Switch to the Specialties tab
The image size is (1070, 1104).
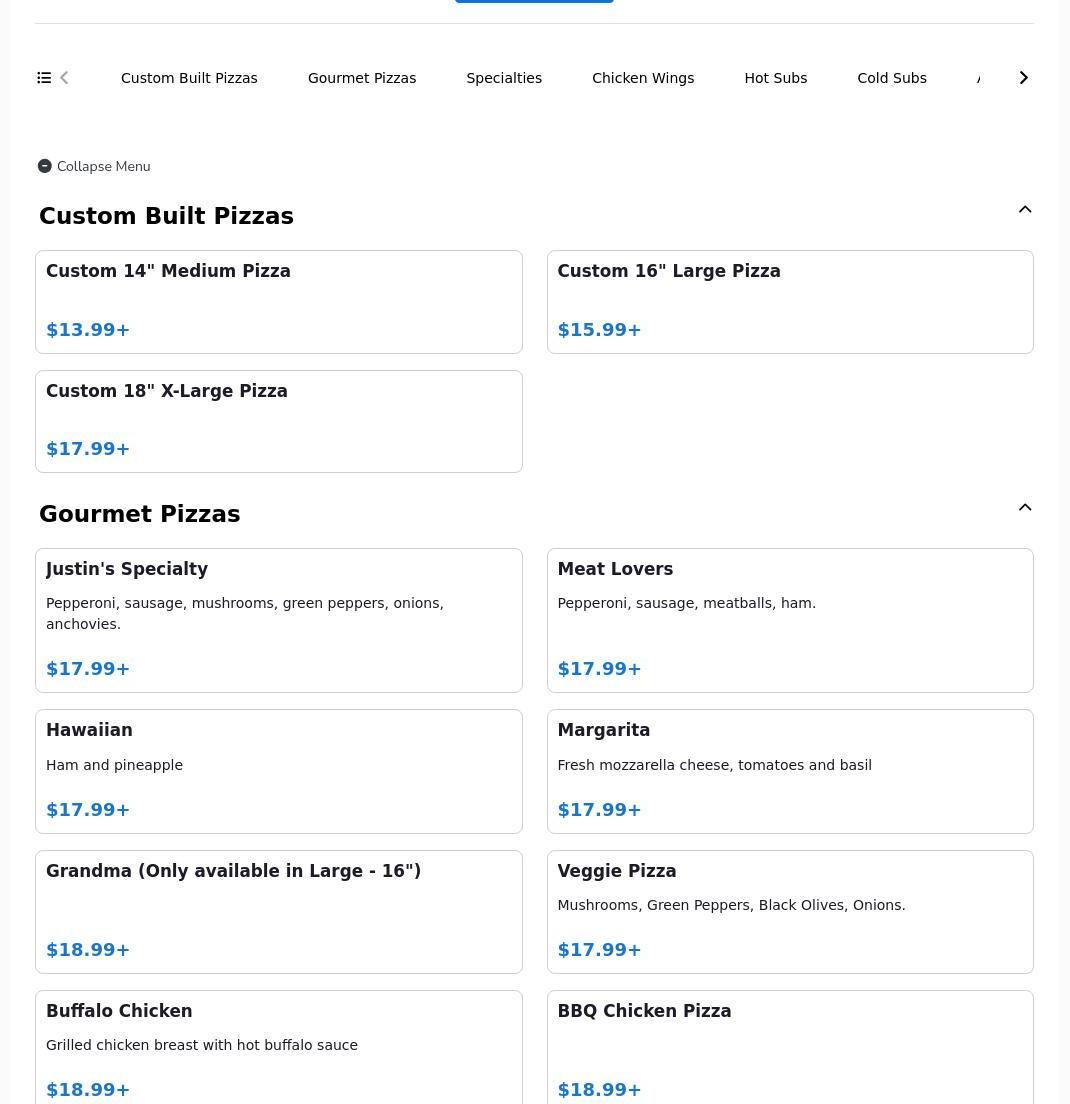504,78
